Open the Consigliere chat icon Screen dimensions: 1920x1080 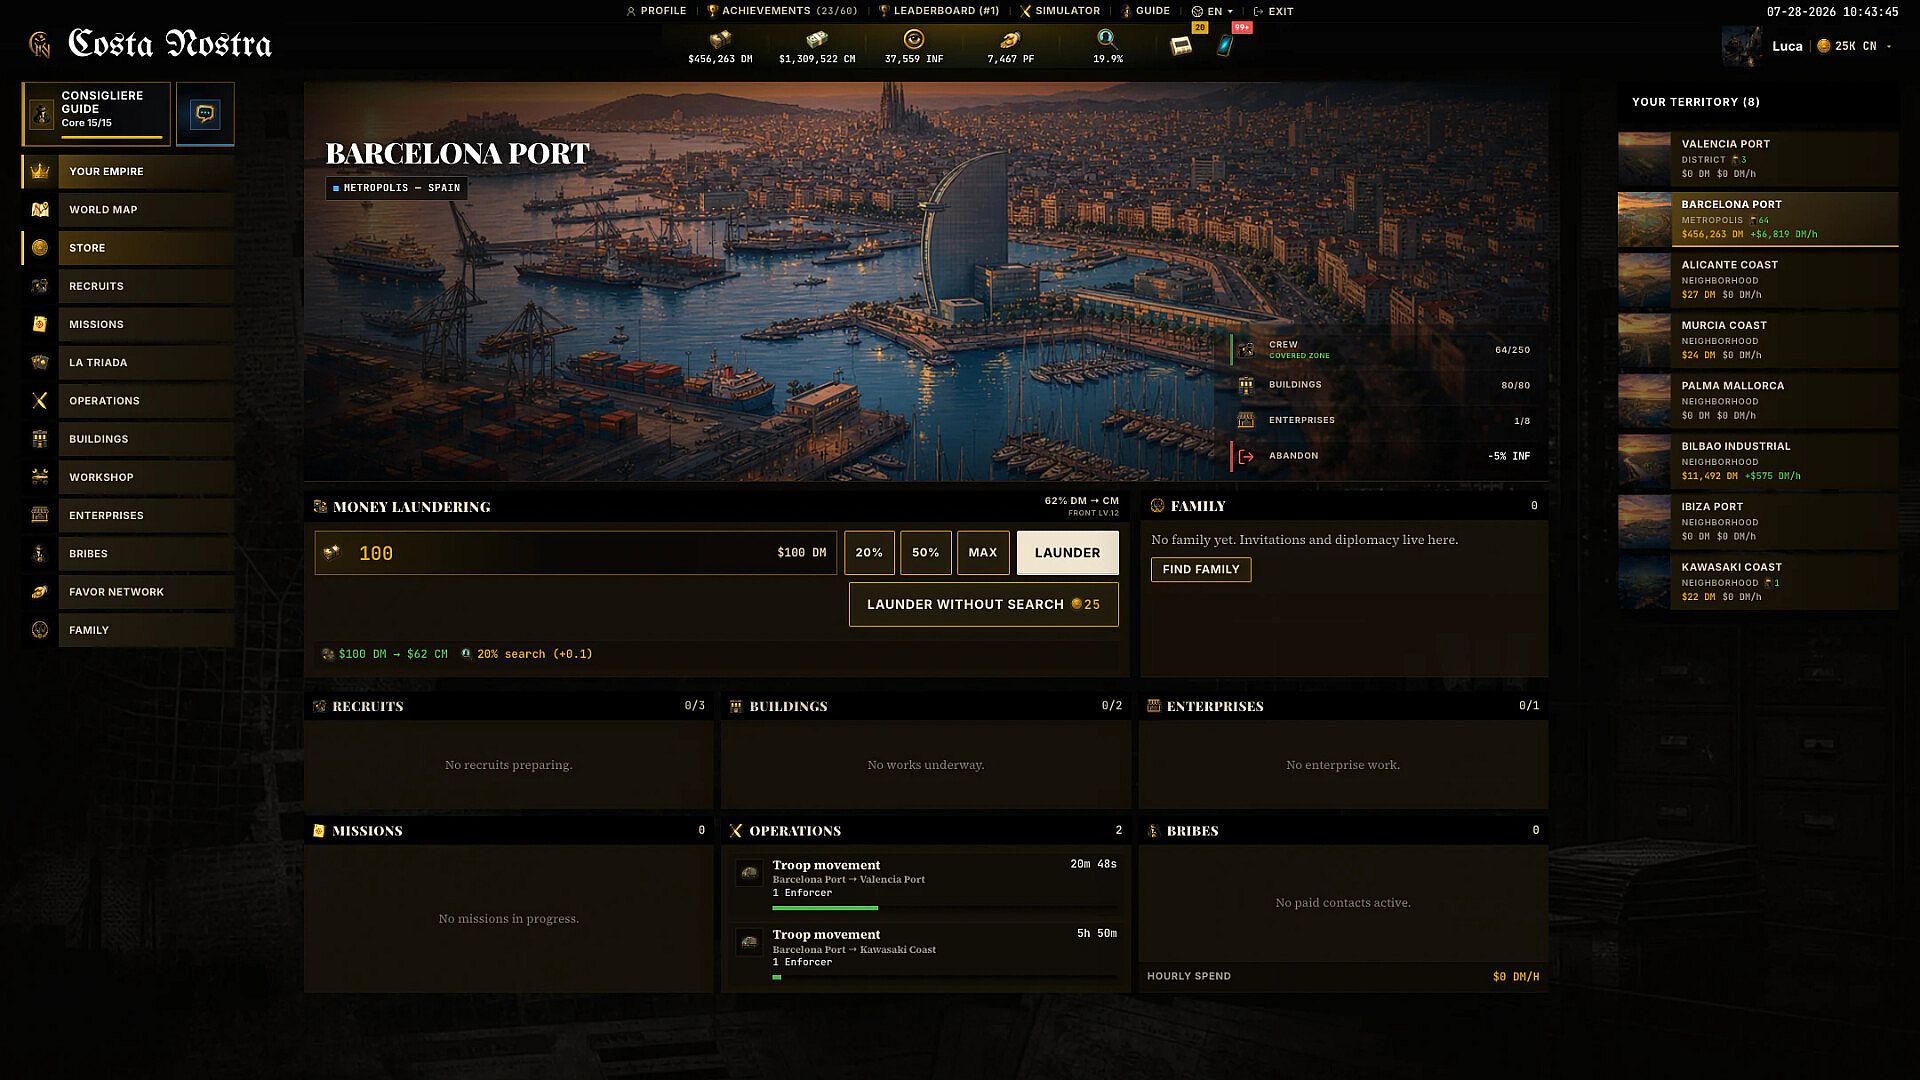tap(205, 114)
